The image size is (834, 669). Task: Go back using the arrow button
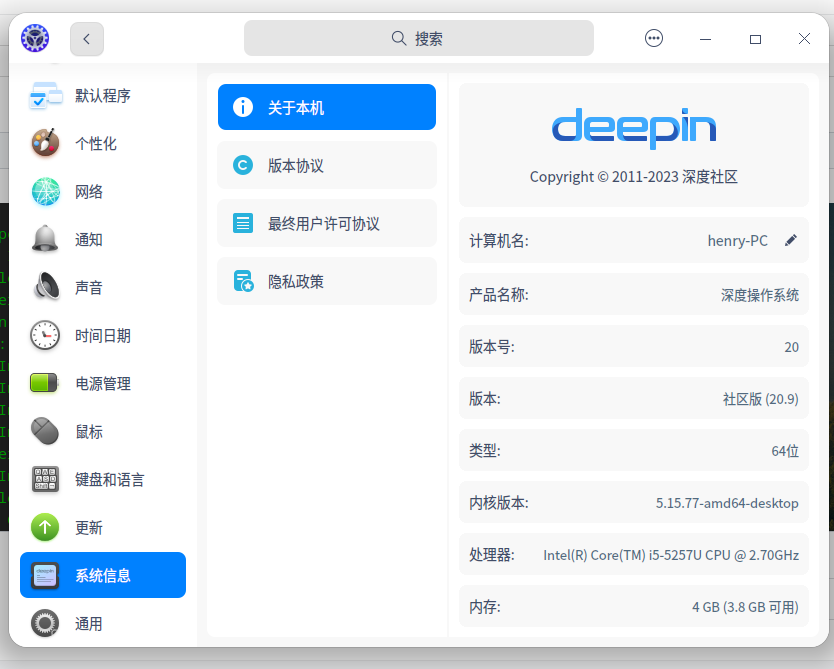87,39
